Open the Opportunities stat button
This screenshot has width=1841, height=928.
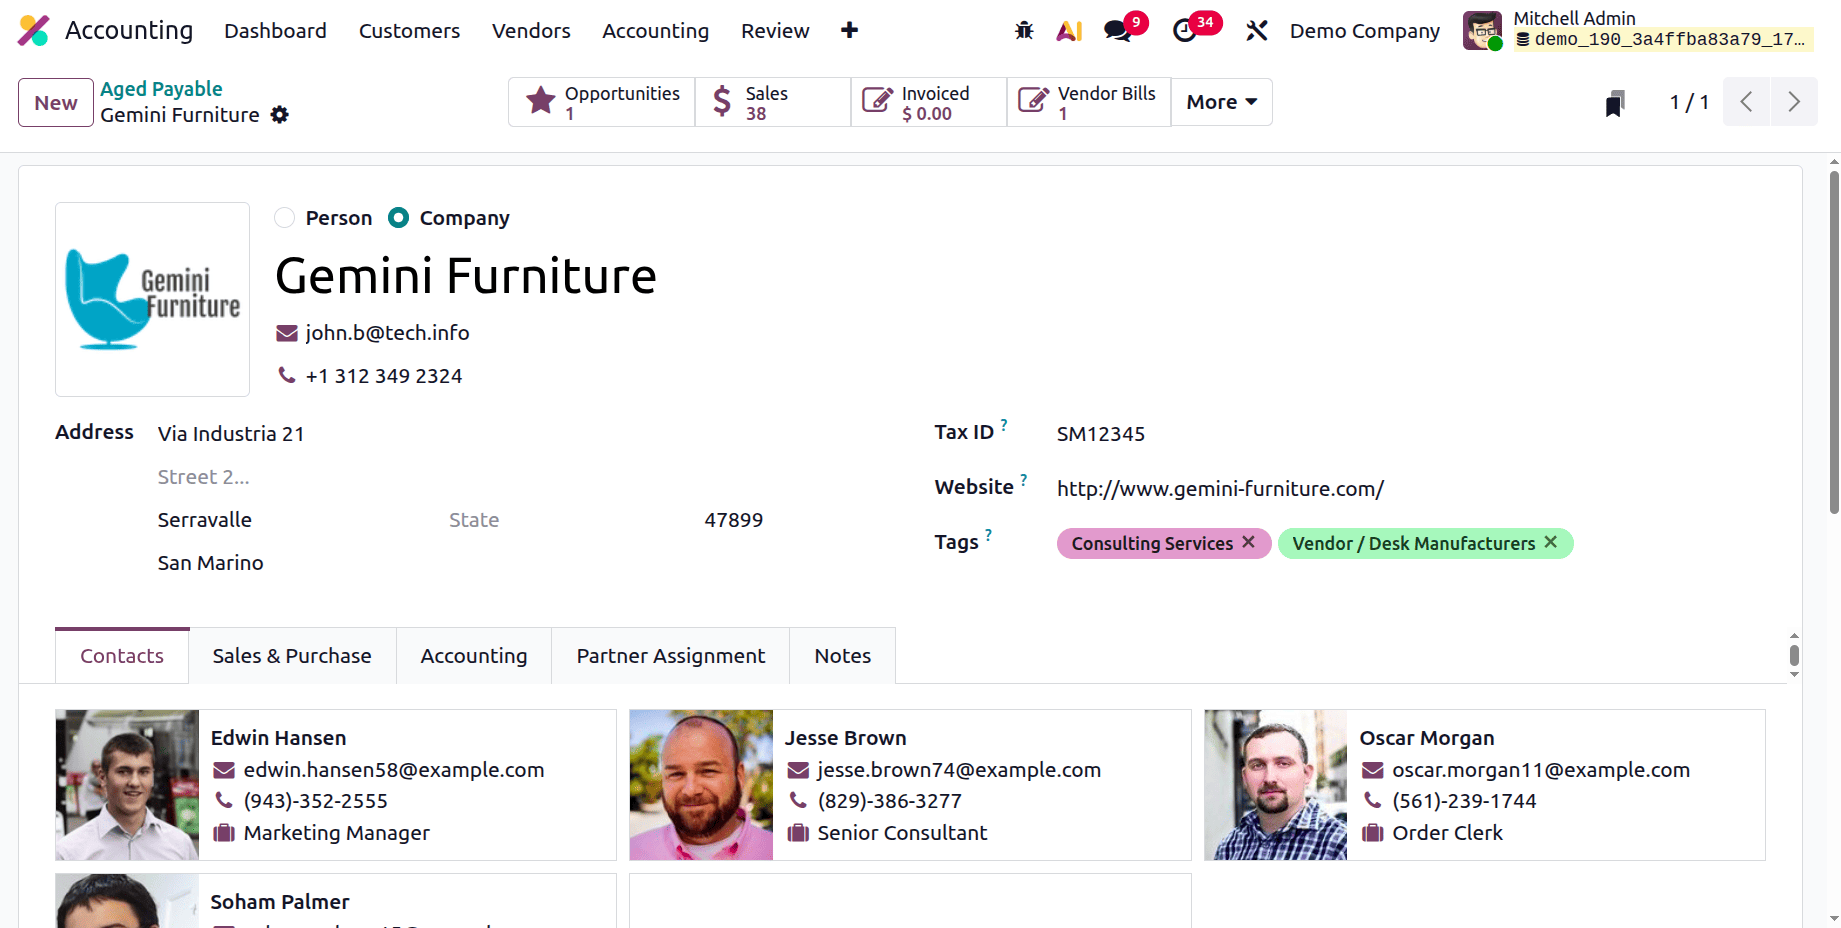click(601, 102)
